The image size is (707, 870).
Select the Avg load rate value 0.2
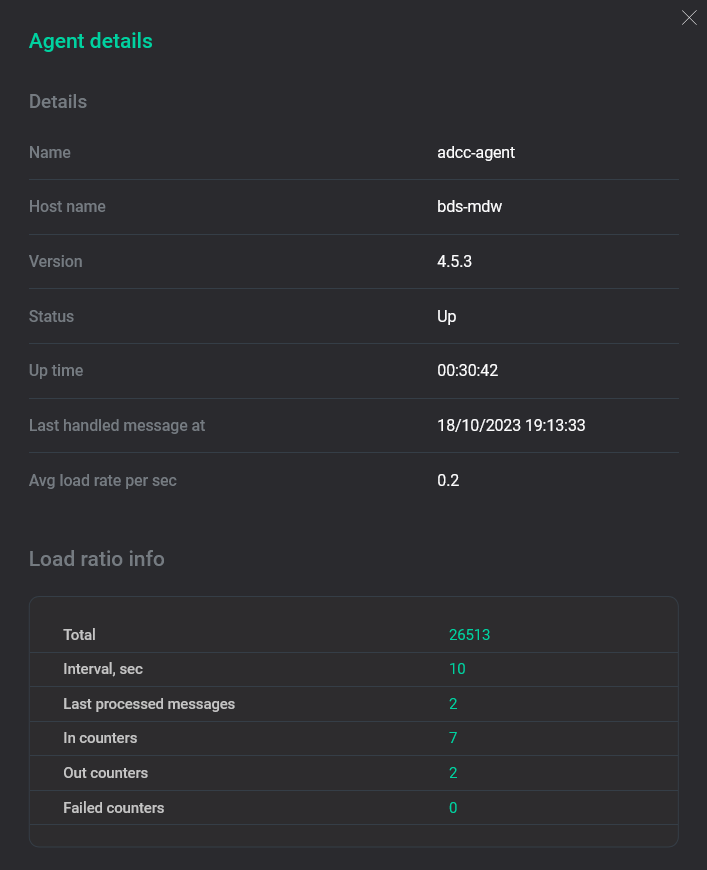tap(448, 480)
